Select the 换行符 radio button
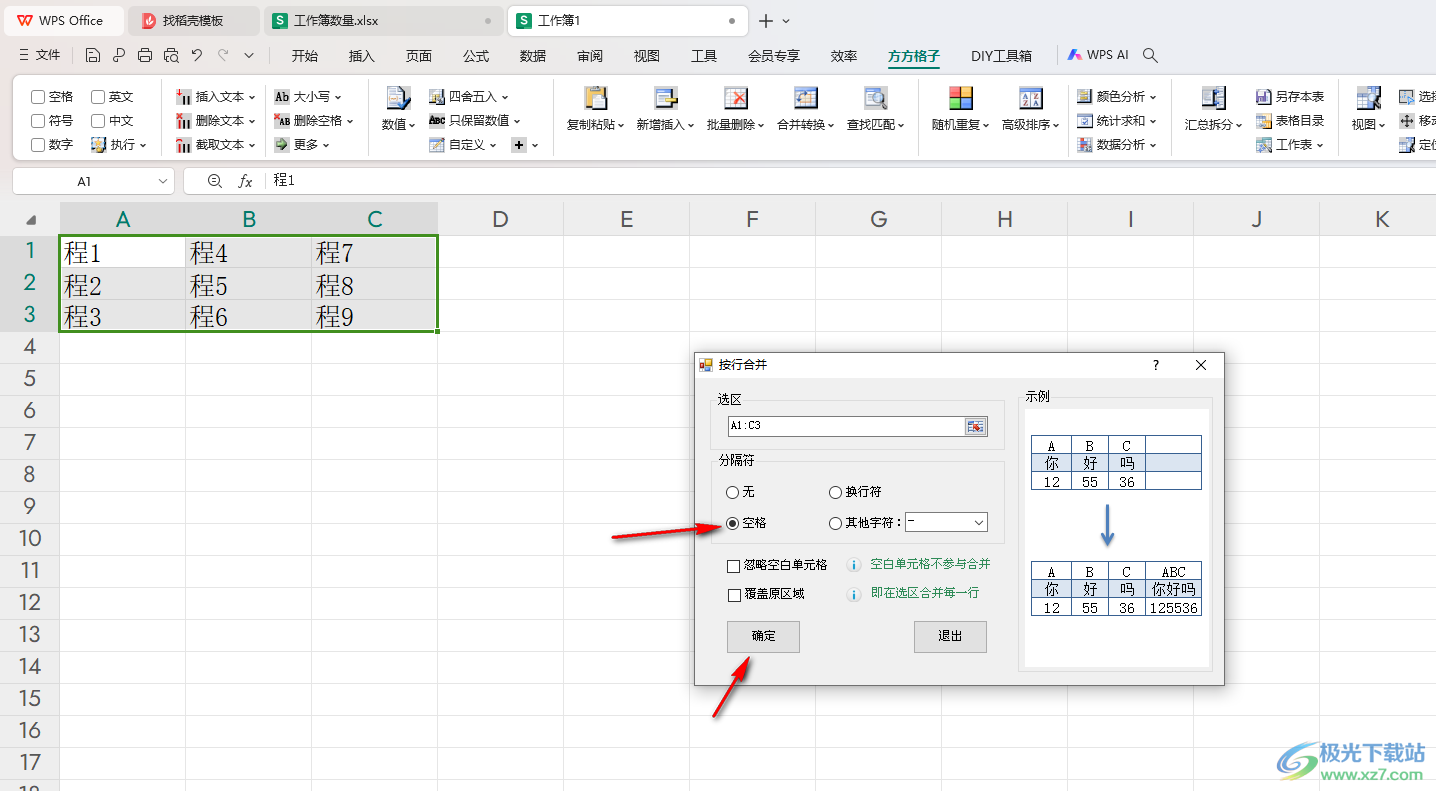Image resolution: width=1436 pixels, height=791 pixels. coord(836,492)
